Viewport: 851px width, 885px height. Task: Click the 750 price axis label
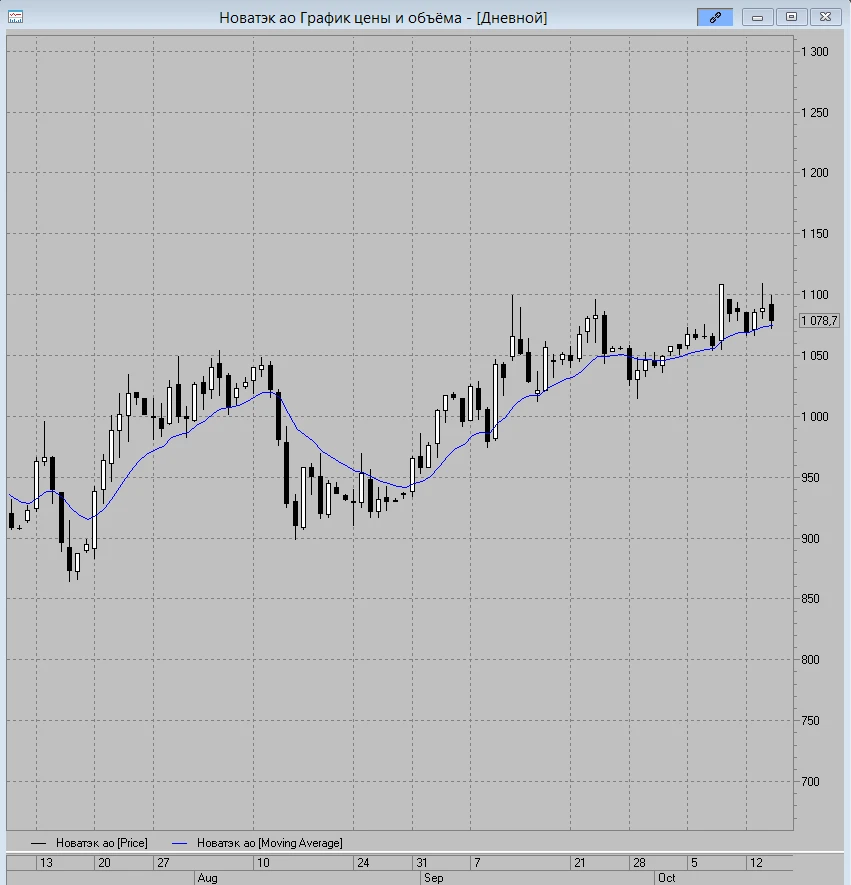pos(810,721)
